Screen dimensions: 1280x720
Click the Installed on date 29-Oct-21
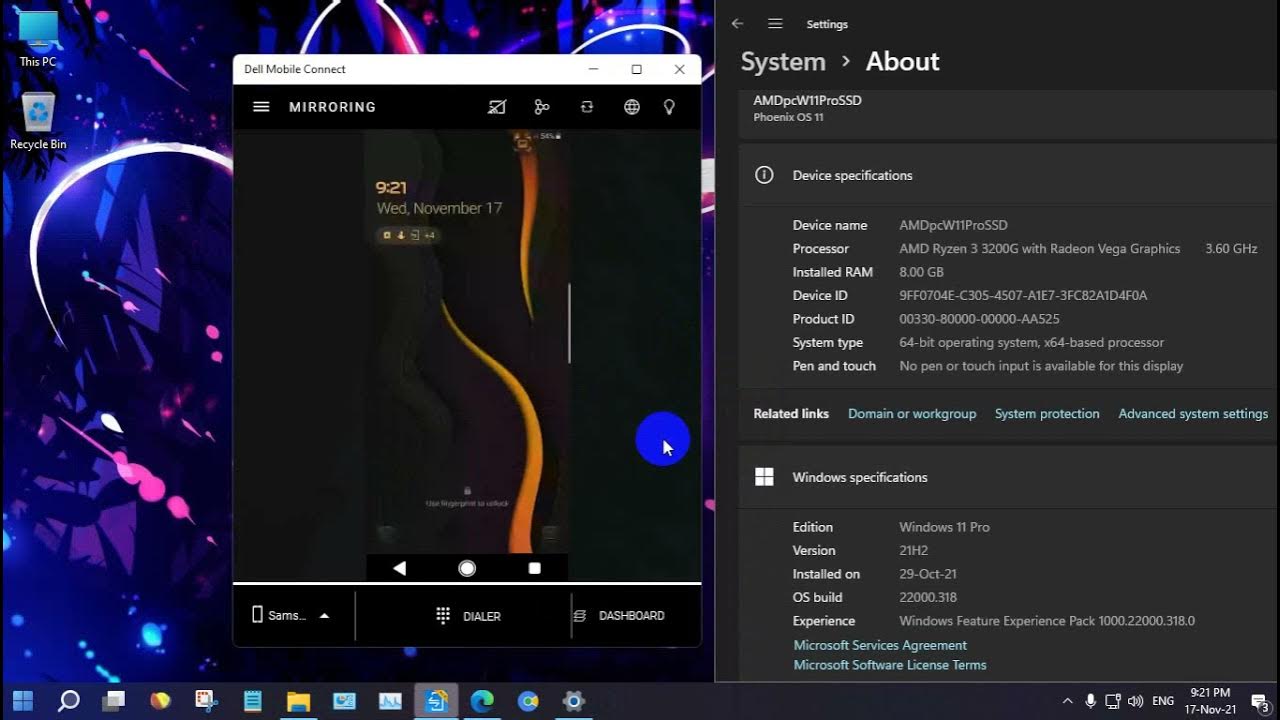pos(928,575)
